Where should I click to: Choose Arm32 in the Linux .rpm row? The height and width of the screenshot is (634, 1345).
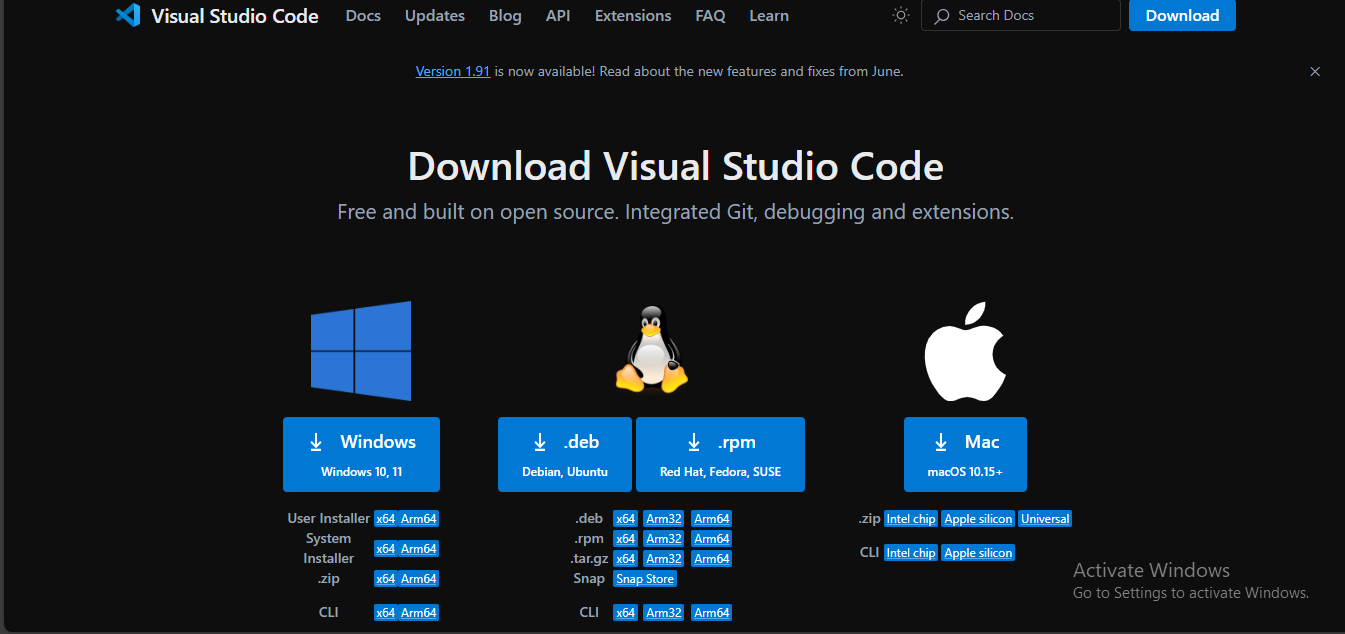click(x=664, y=539)
